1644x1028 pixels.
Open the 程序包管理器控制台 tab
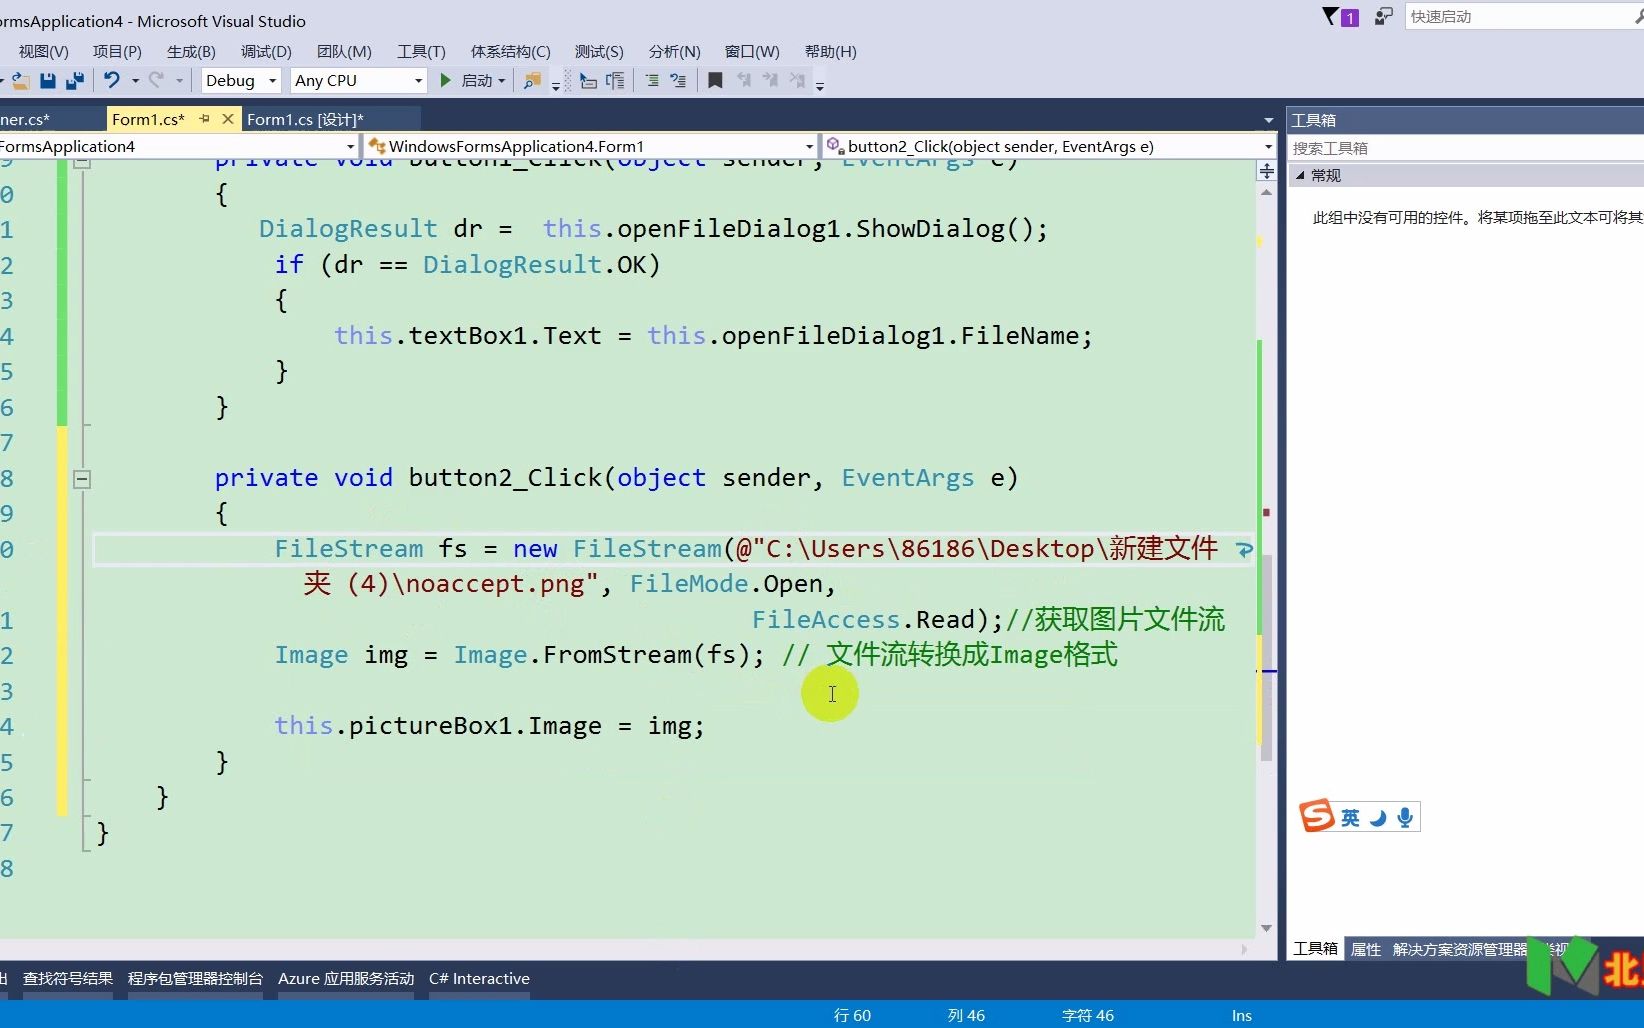click(195, 978)
